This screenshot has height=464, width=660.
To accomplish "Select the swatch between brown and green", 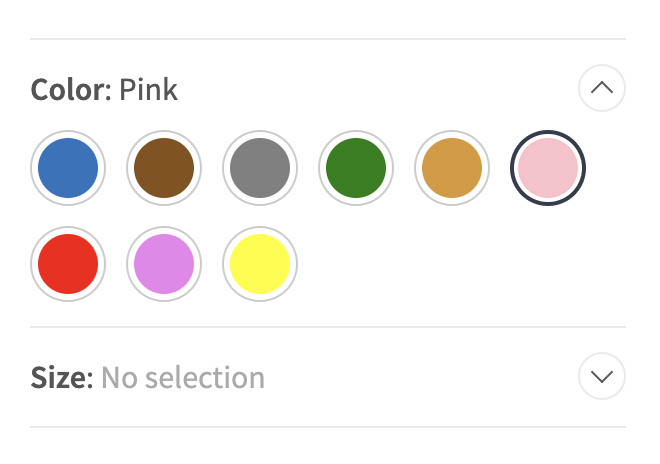I will point(260,168).
